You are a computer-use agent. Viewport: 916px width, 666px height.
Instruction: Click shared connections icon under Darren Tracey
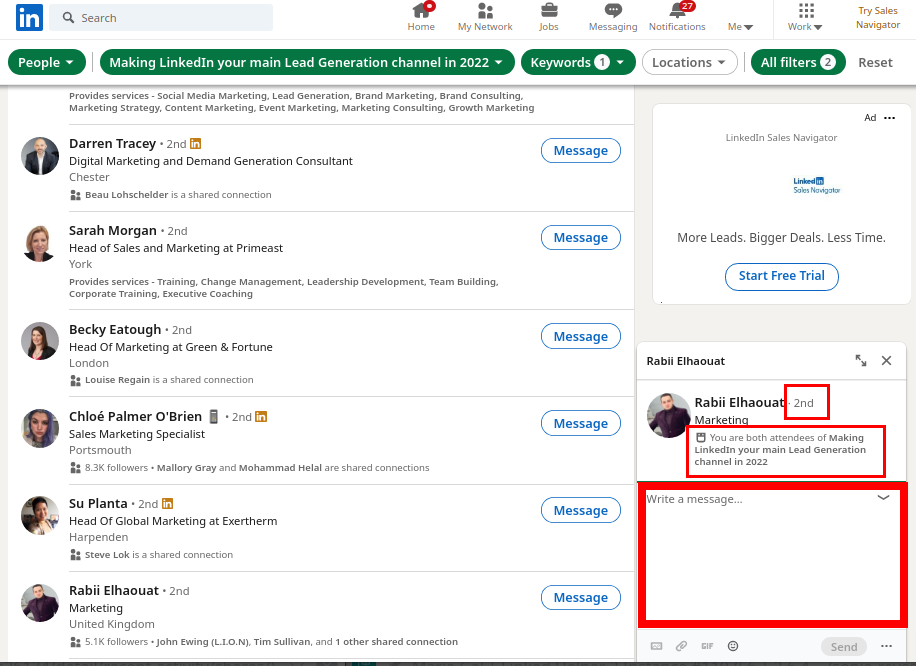(x=75, y=195)
